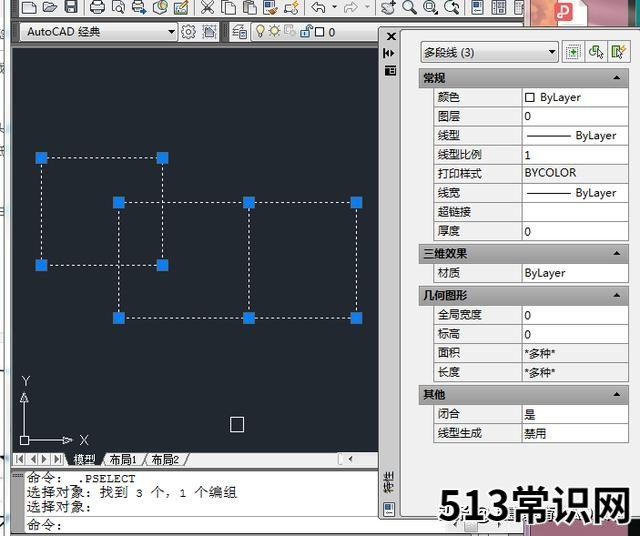Screen dimensions: 640x536
Task: Save the drawing with floppy disk icon
Action: pyautogui.click(x=71, y=7)
